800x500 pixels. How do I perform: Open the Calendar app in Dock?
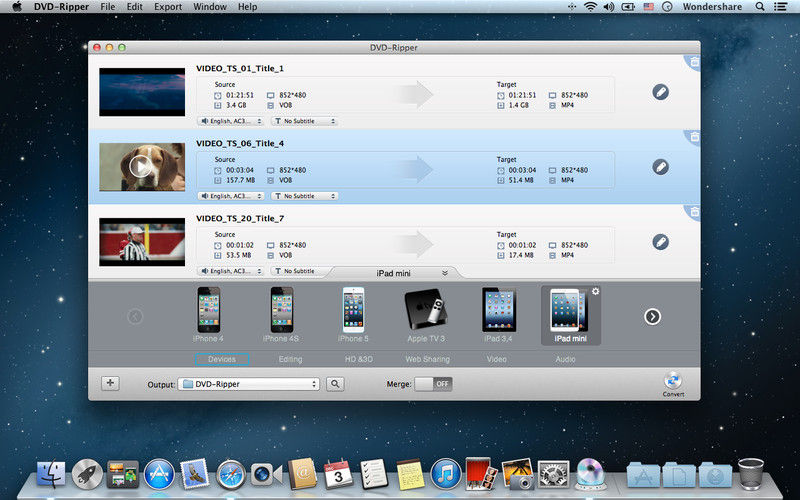tap(338, 474)
